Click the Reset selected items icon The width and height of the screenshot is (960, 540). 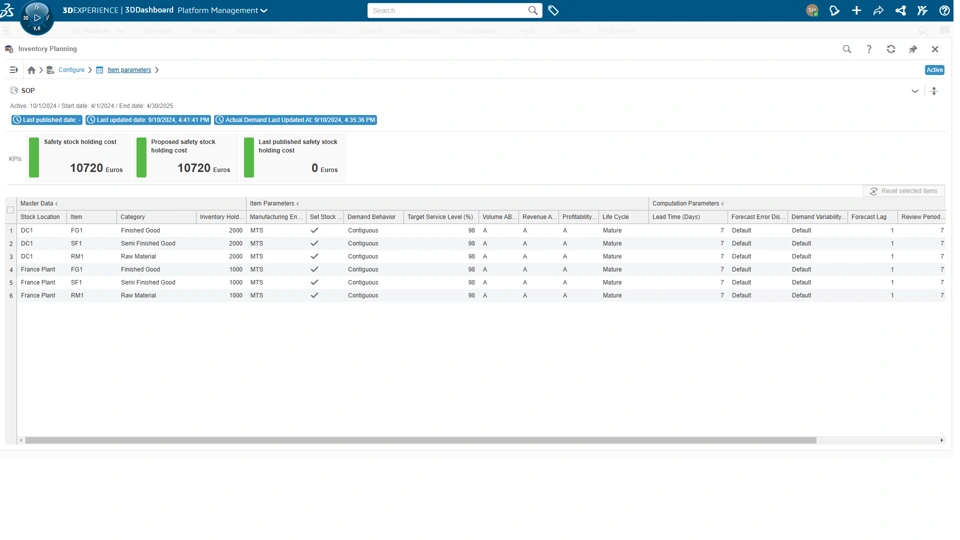coord(874,191)
